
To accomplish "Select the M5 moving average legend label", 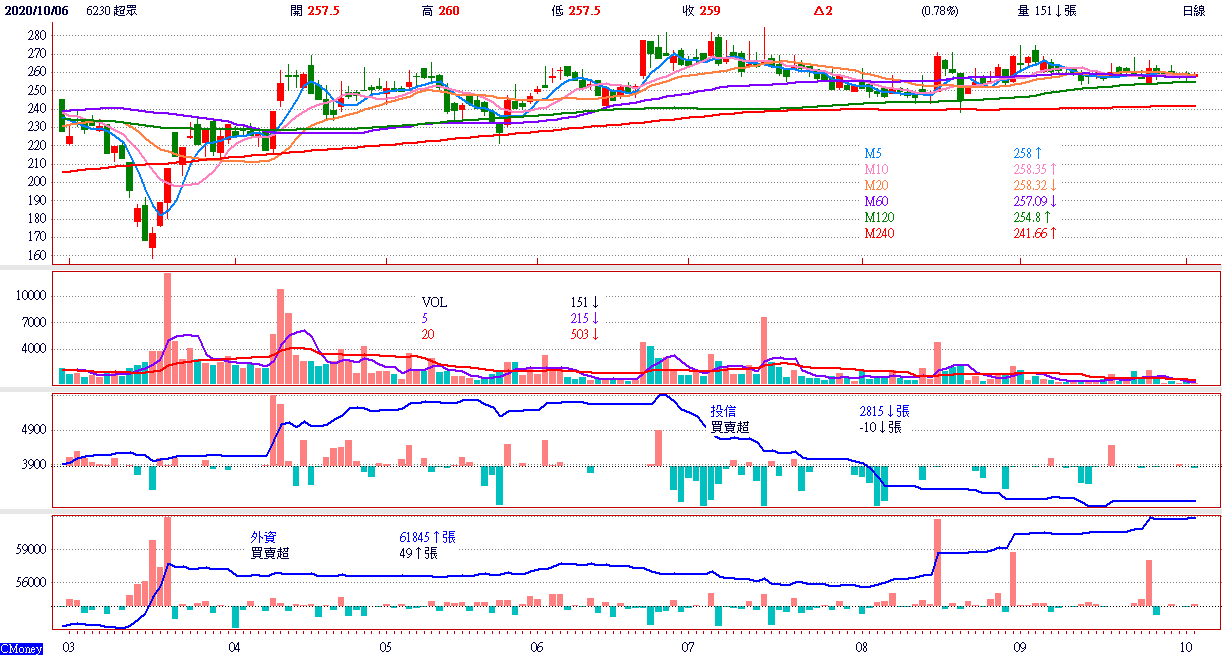I will tap(874, 153).
